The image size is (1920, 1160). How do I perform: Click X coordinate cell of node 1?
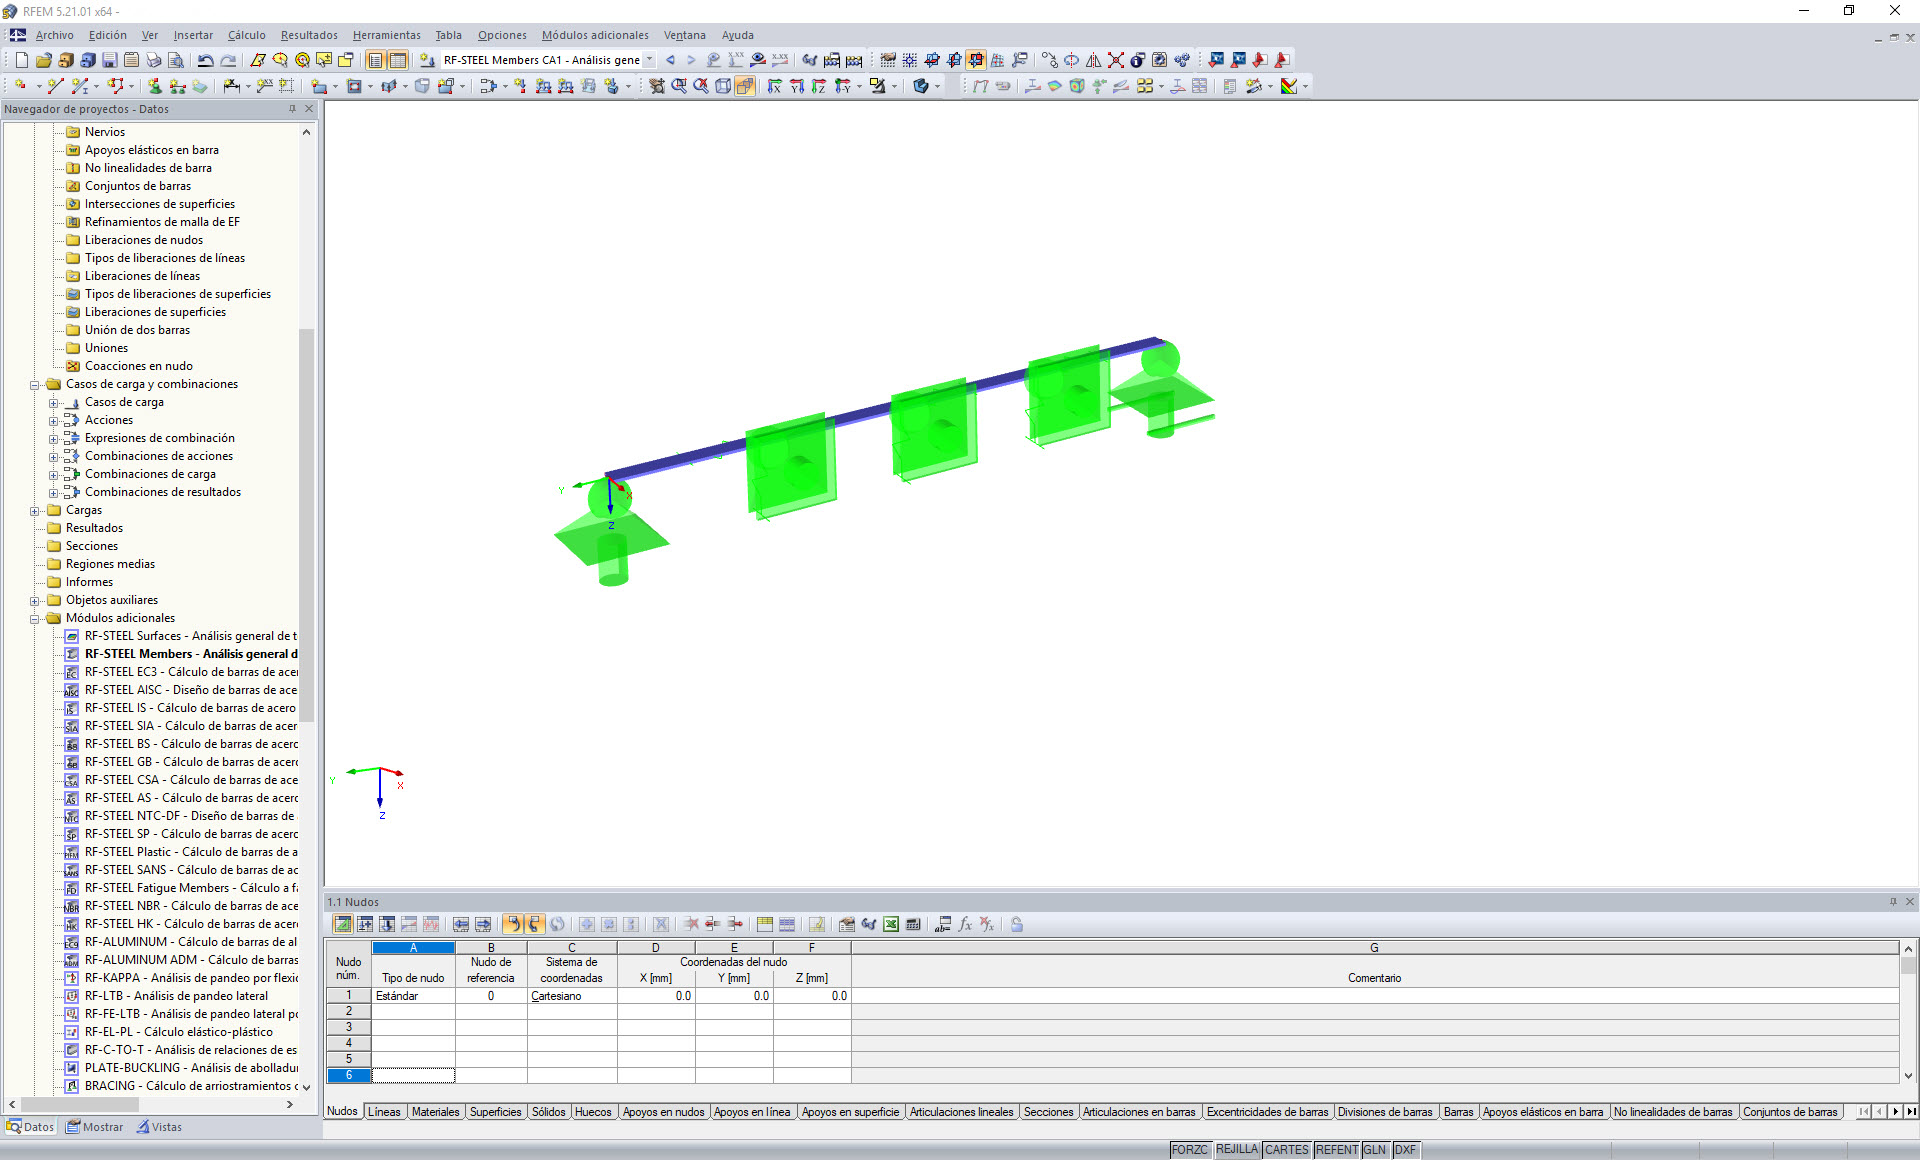(x=656, y=996)
